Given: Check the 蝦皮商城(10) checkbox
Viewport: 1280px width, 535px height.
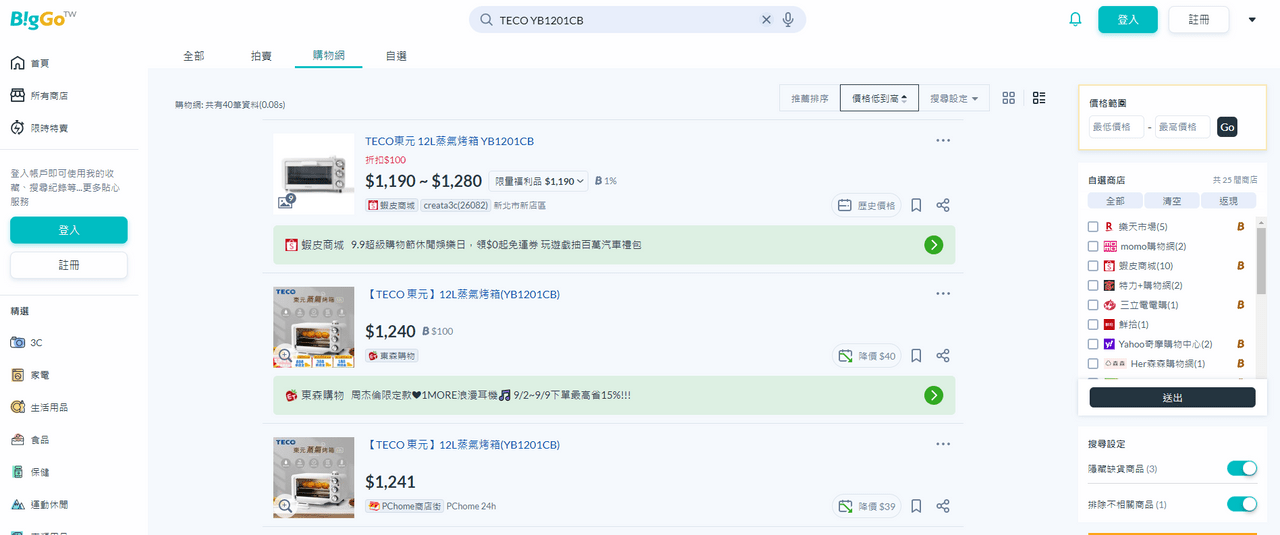Looking at the screenshot, I should pyautogui.click(x=1093, y=266).
